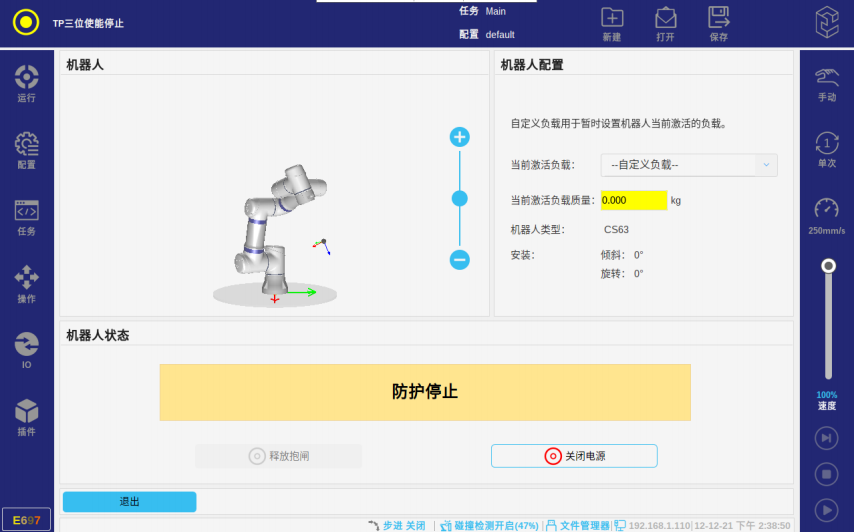Open the 操作 (Move) arrows icon
The width and height of the screenshot is (854, 532).
coord(27,283)
